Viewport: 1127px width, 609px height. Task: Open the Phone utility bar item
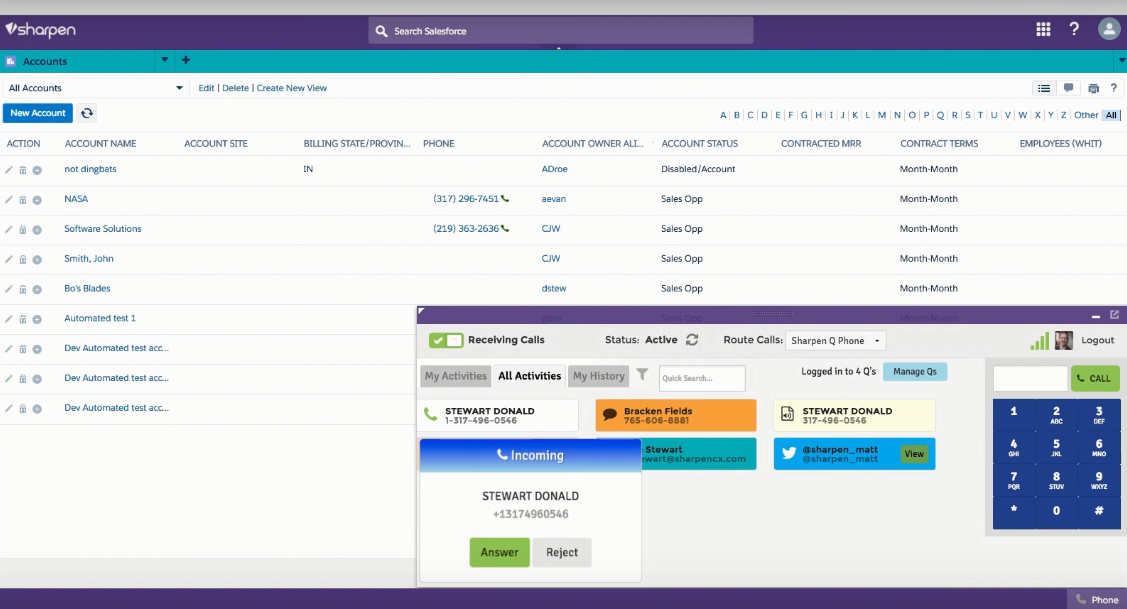[x=1097, y=600]
